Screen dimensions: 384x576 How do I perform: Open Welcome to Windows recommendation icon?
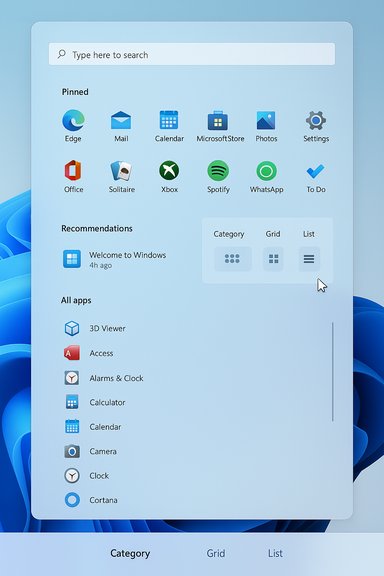coord(72,259)
